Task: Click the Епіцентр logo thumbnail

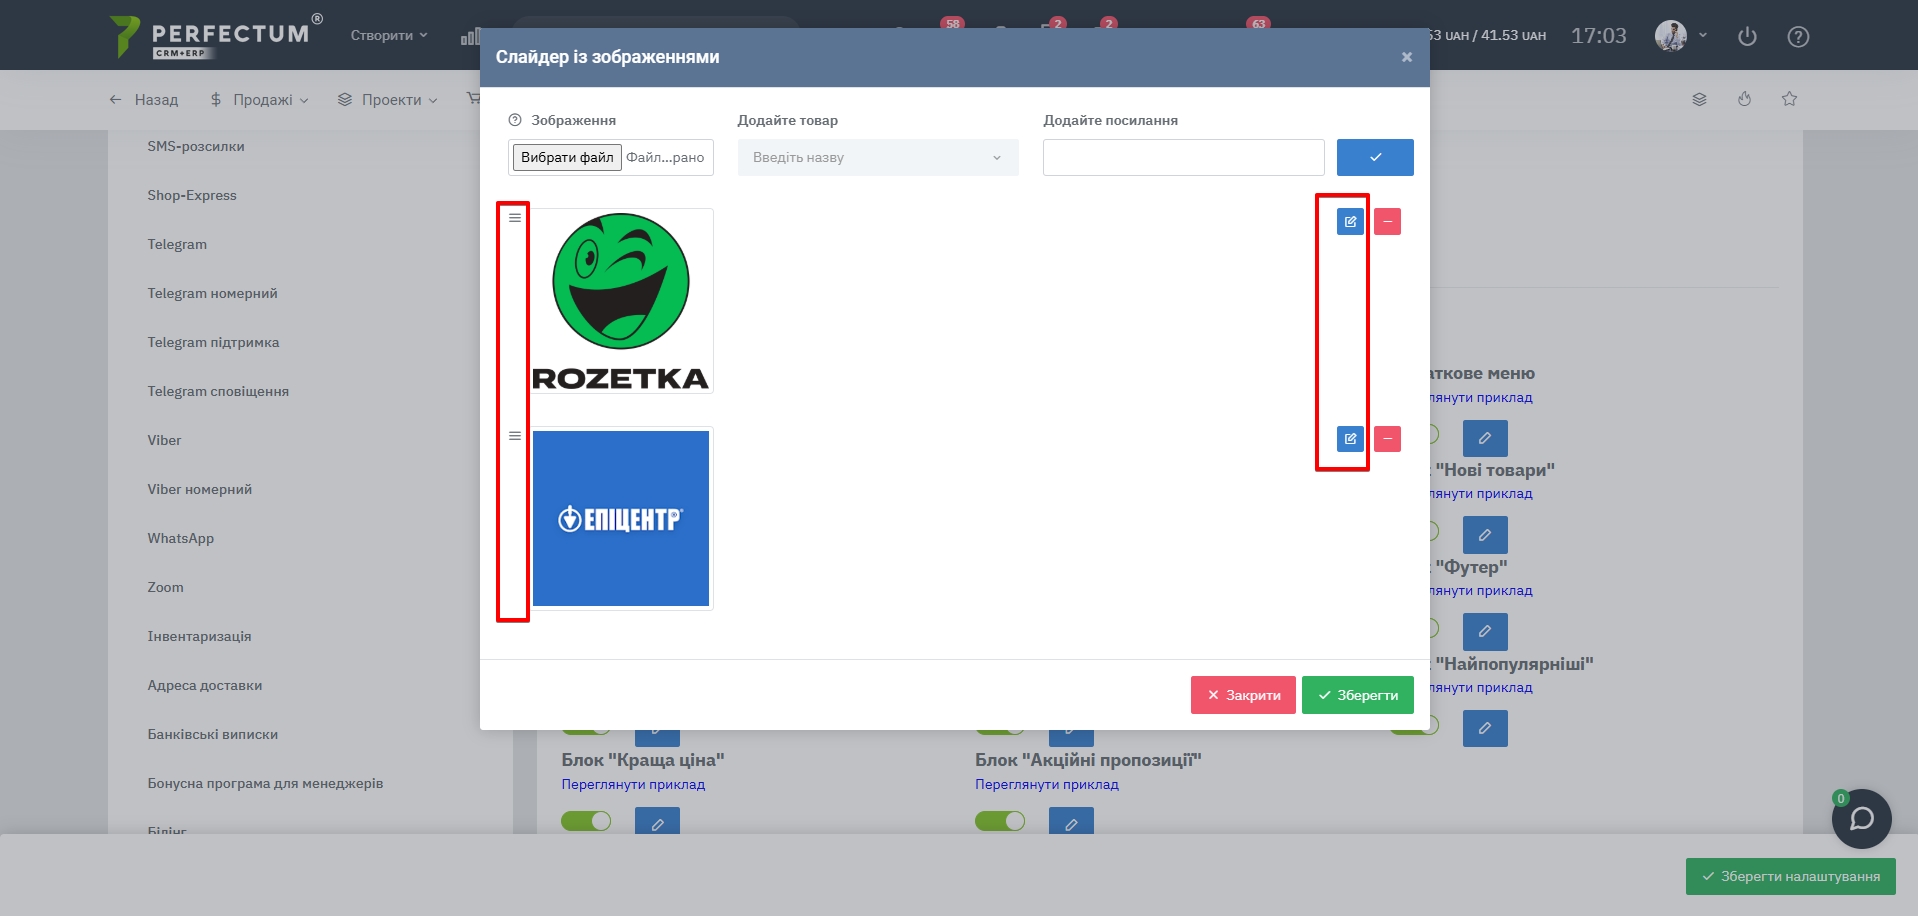Action: tap(621, 518)
